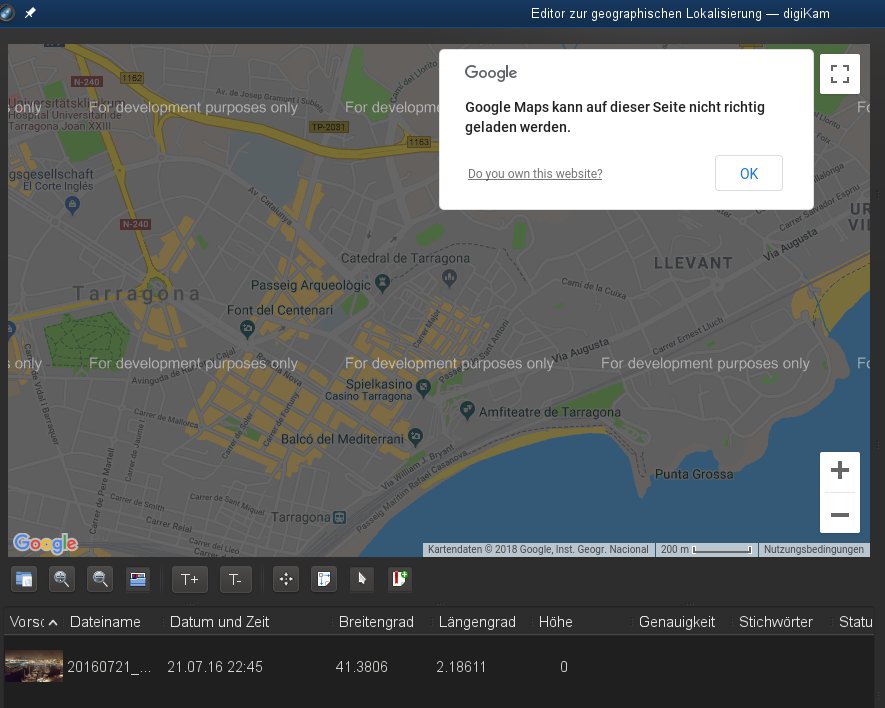885x708 pixels.
Task: Click the zoom out magnifier icon
Action: coord(100,578)
